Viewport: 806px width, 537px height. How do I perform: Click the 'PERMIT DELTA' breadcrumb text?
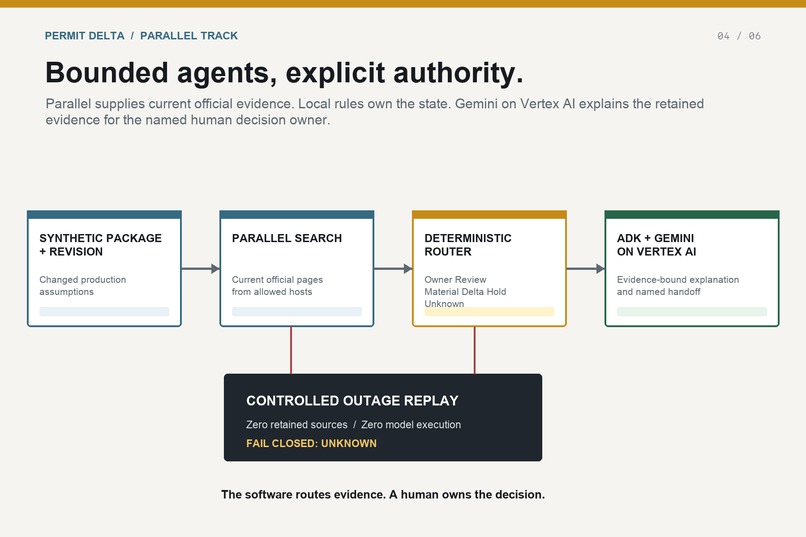tap(84, 36)
